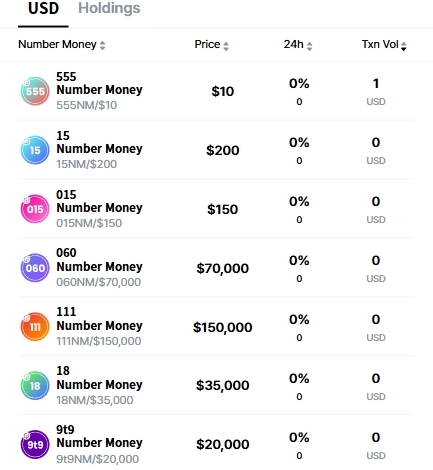This screenshot has width=433, height=470.
Task: Open 9t9NM/$20,000 pair row
Action: [x=216, y=444]
